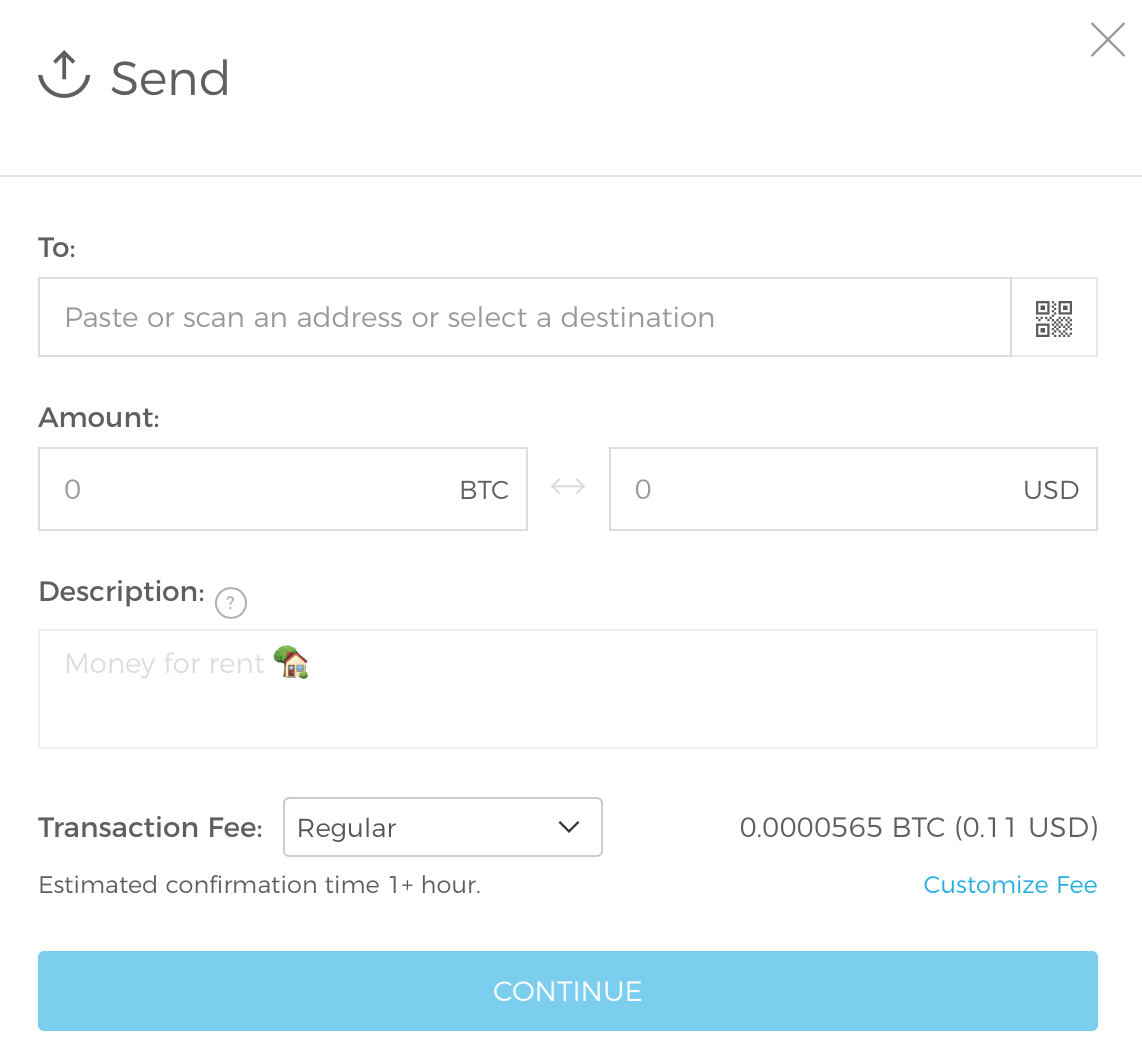Click the BTC to USD swap arrows

tap(568, 488)
